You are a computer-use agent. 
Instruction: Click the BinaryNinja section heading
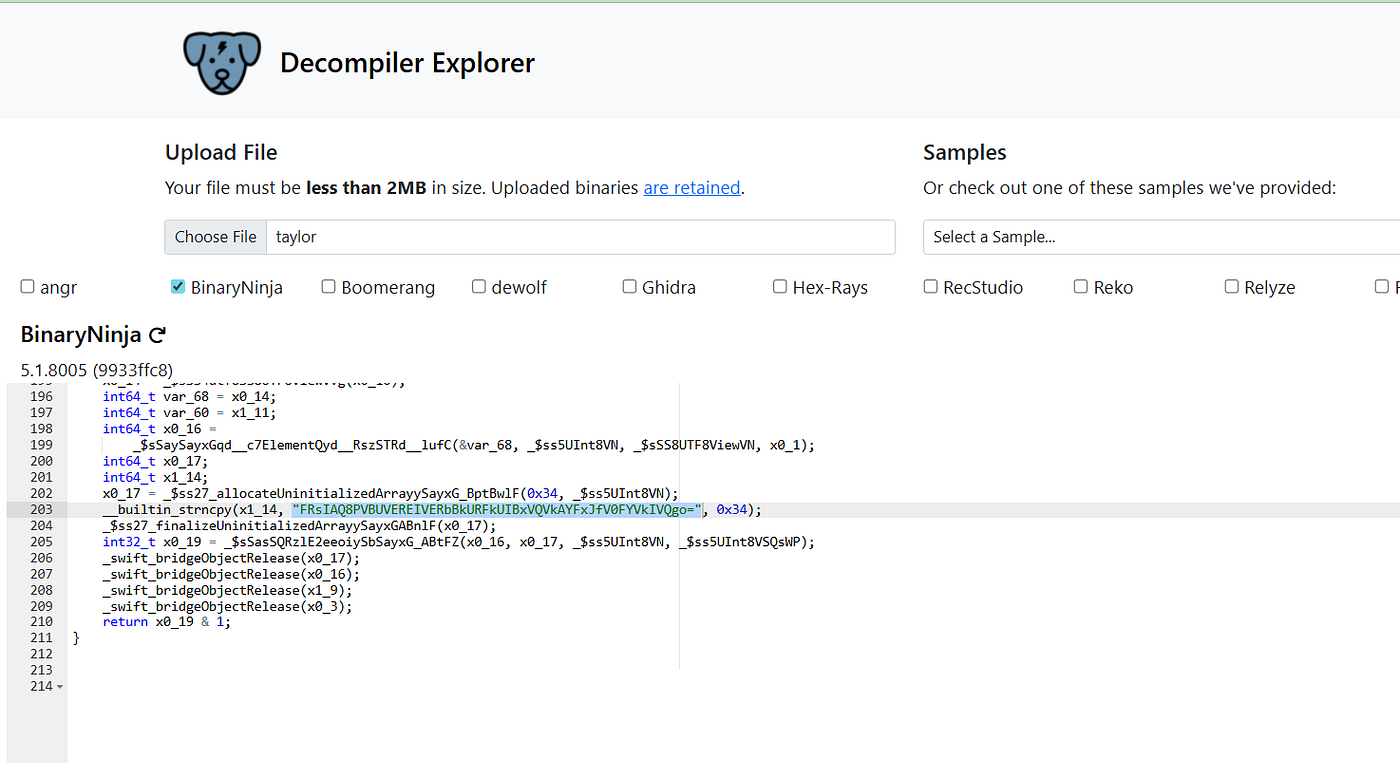[81, 335]
